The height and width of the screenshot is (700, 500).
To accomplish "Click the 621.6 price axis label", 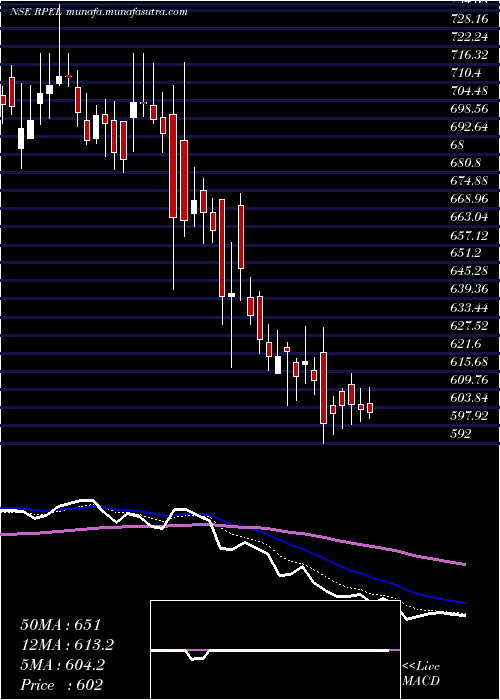I will click(466, 343).
